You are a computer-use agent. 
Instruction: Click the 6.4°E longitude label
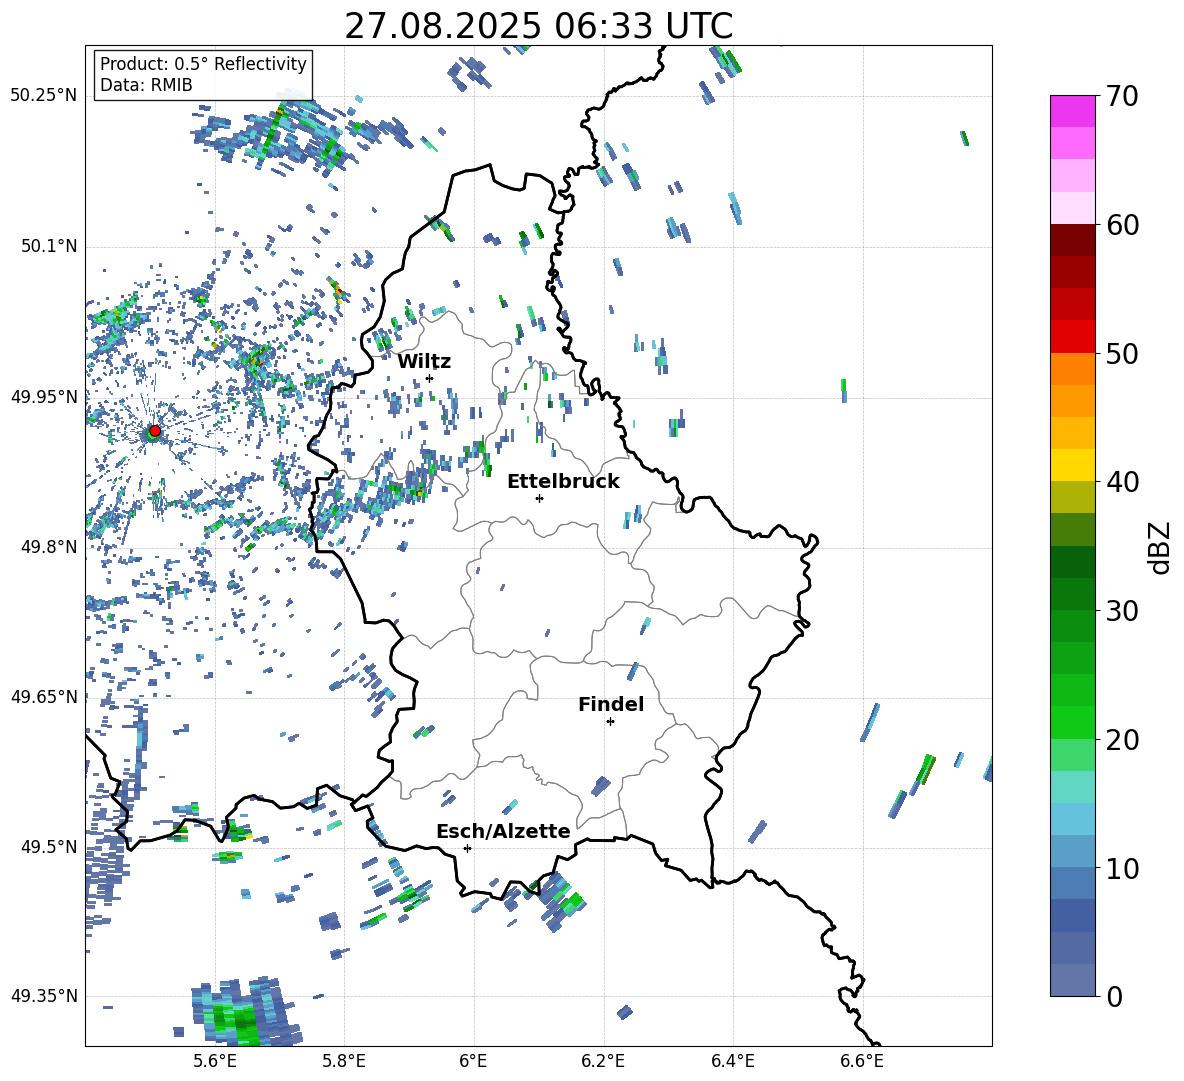(x=732, y=1061)
